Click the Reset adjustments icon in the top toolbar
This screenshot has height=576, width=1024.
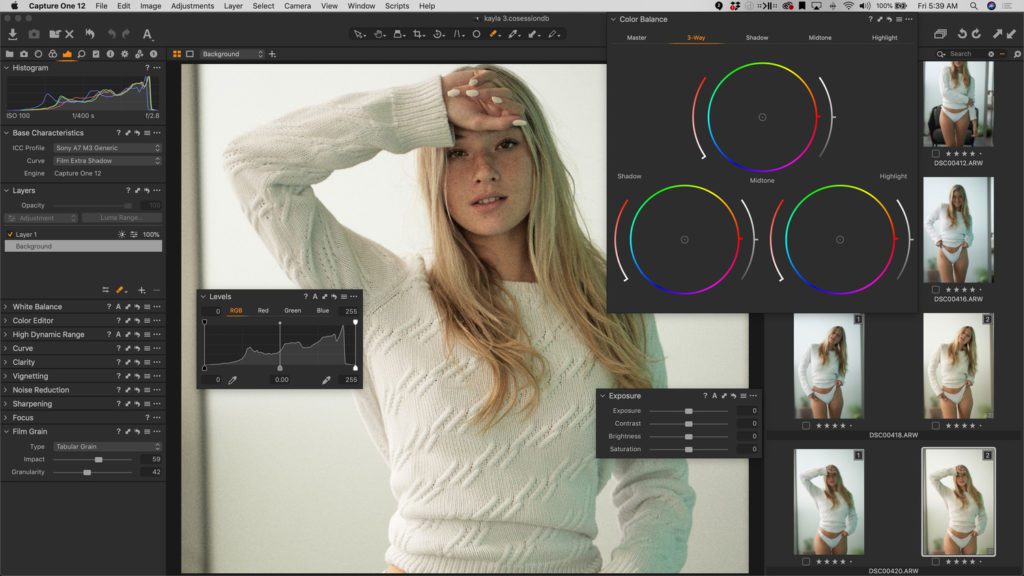pyautogui.click(x=89, y=34)
